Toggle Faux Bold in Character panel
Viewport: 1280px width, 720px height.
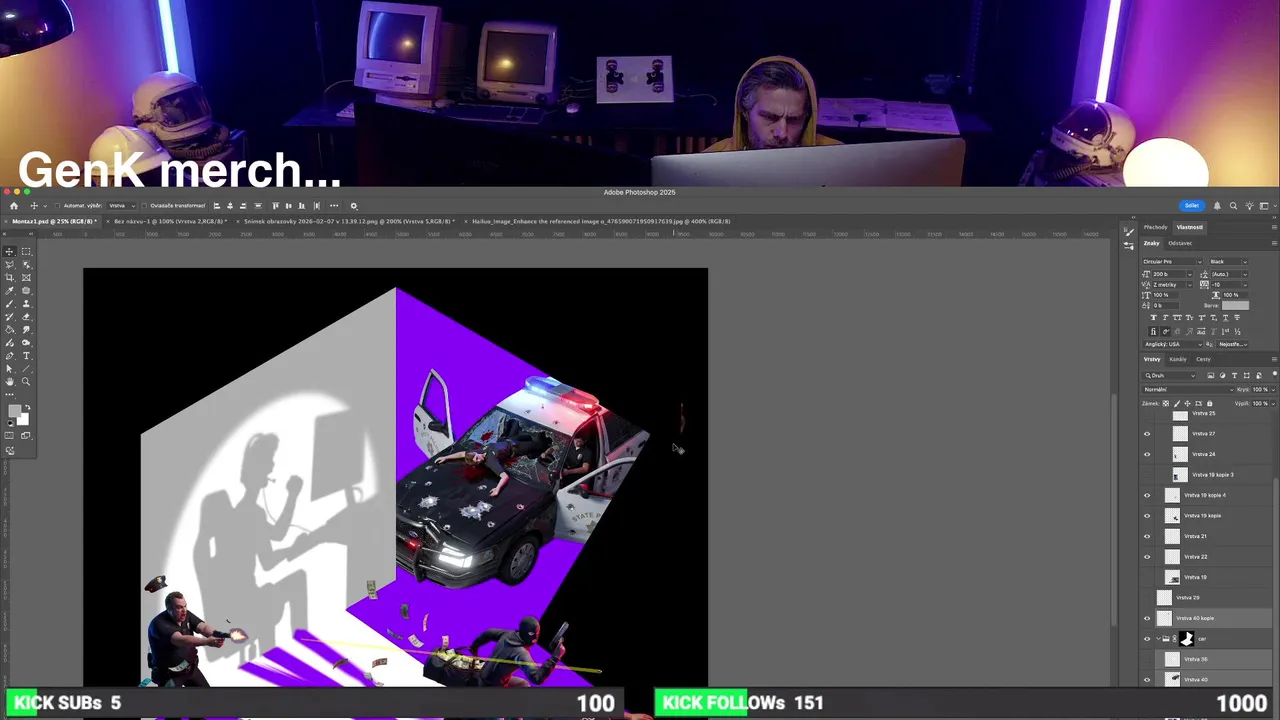(1154, 318)
